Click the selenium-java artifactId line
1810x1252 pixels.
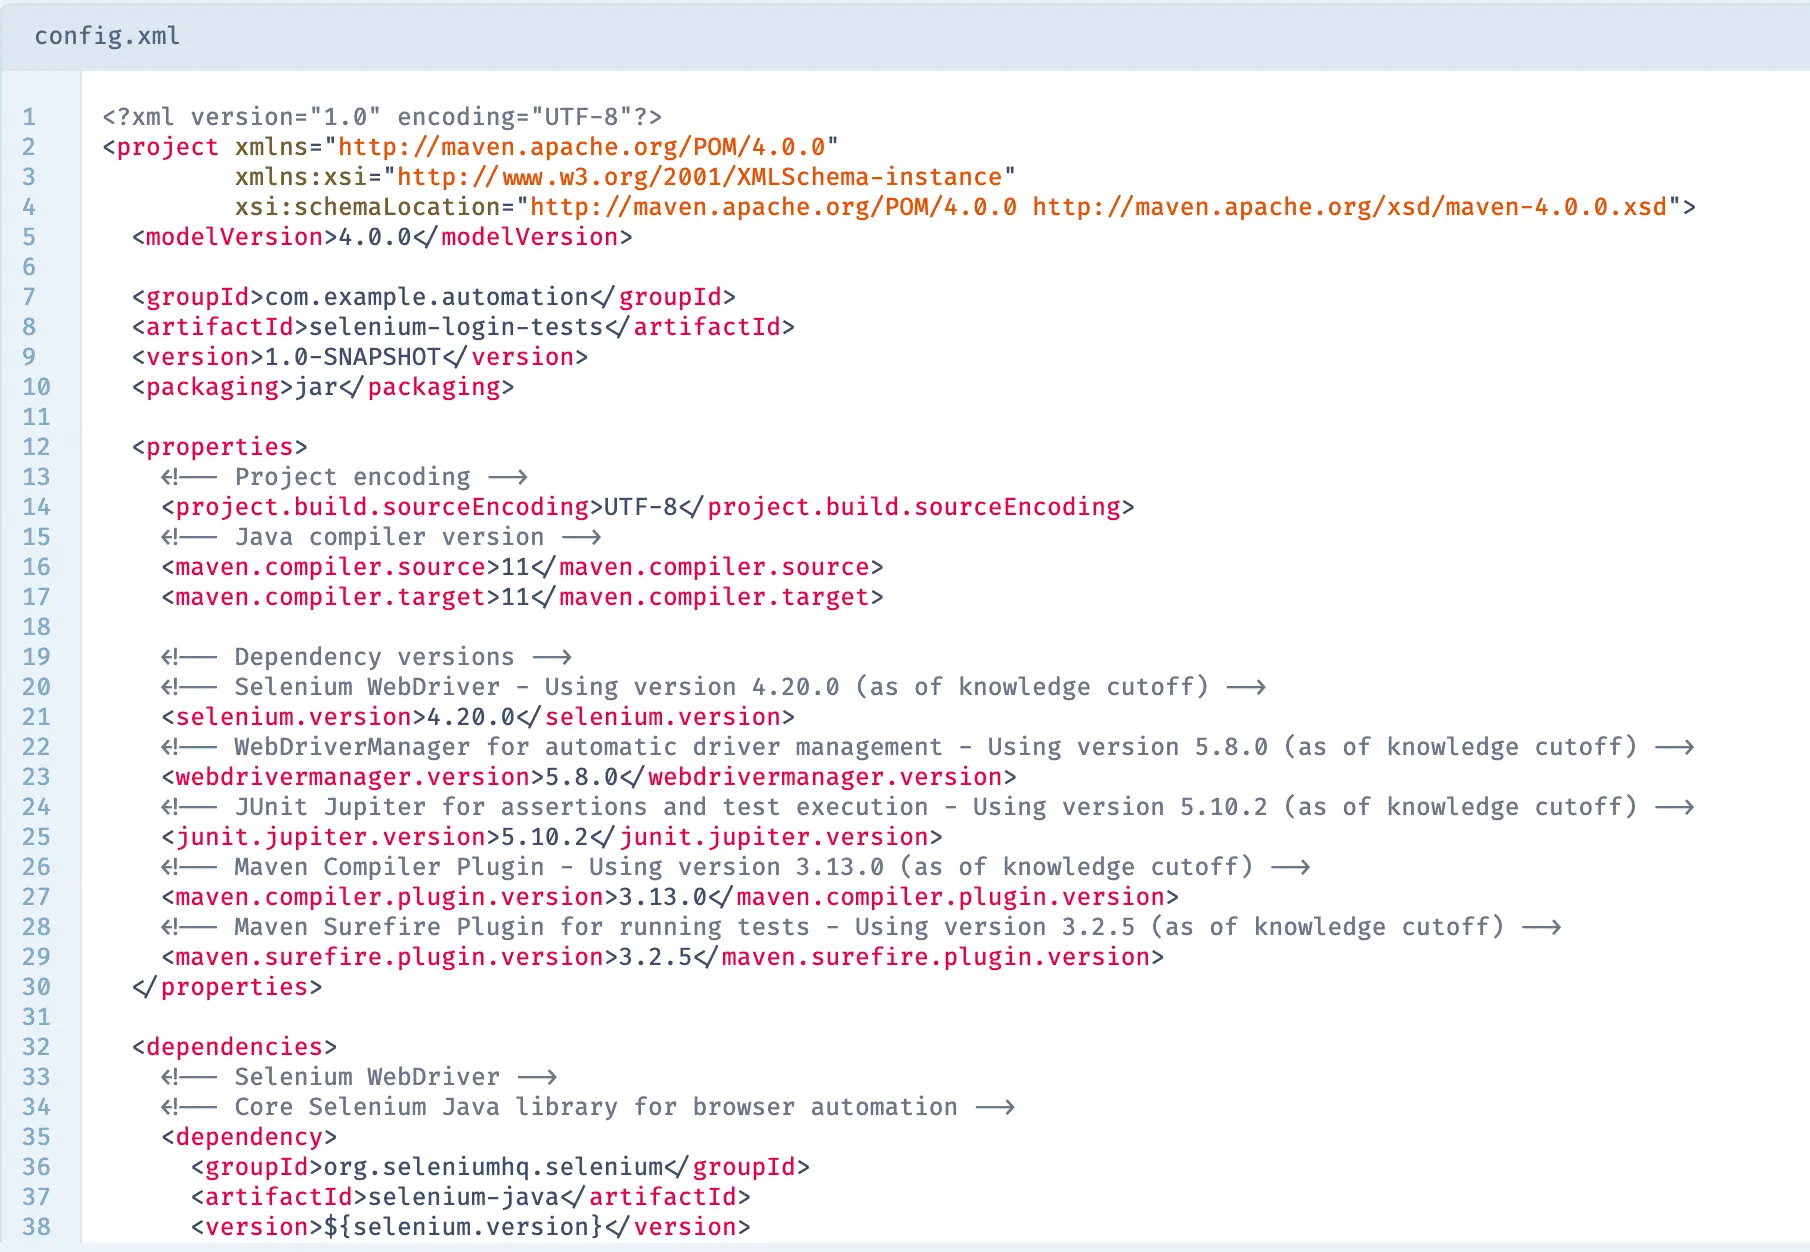click(471, 1197)
